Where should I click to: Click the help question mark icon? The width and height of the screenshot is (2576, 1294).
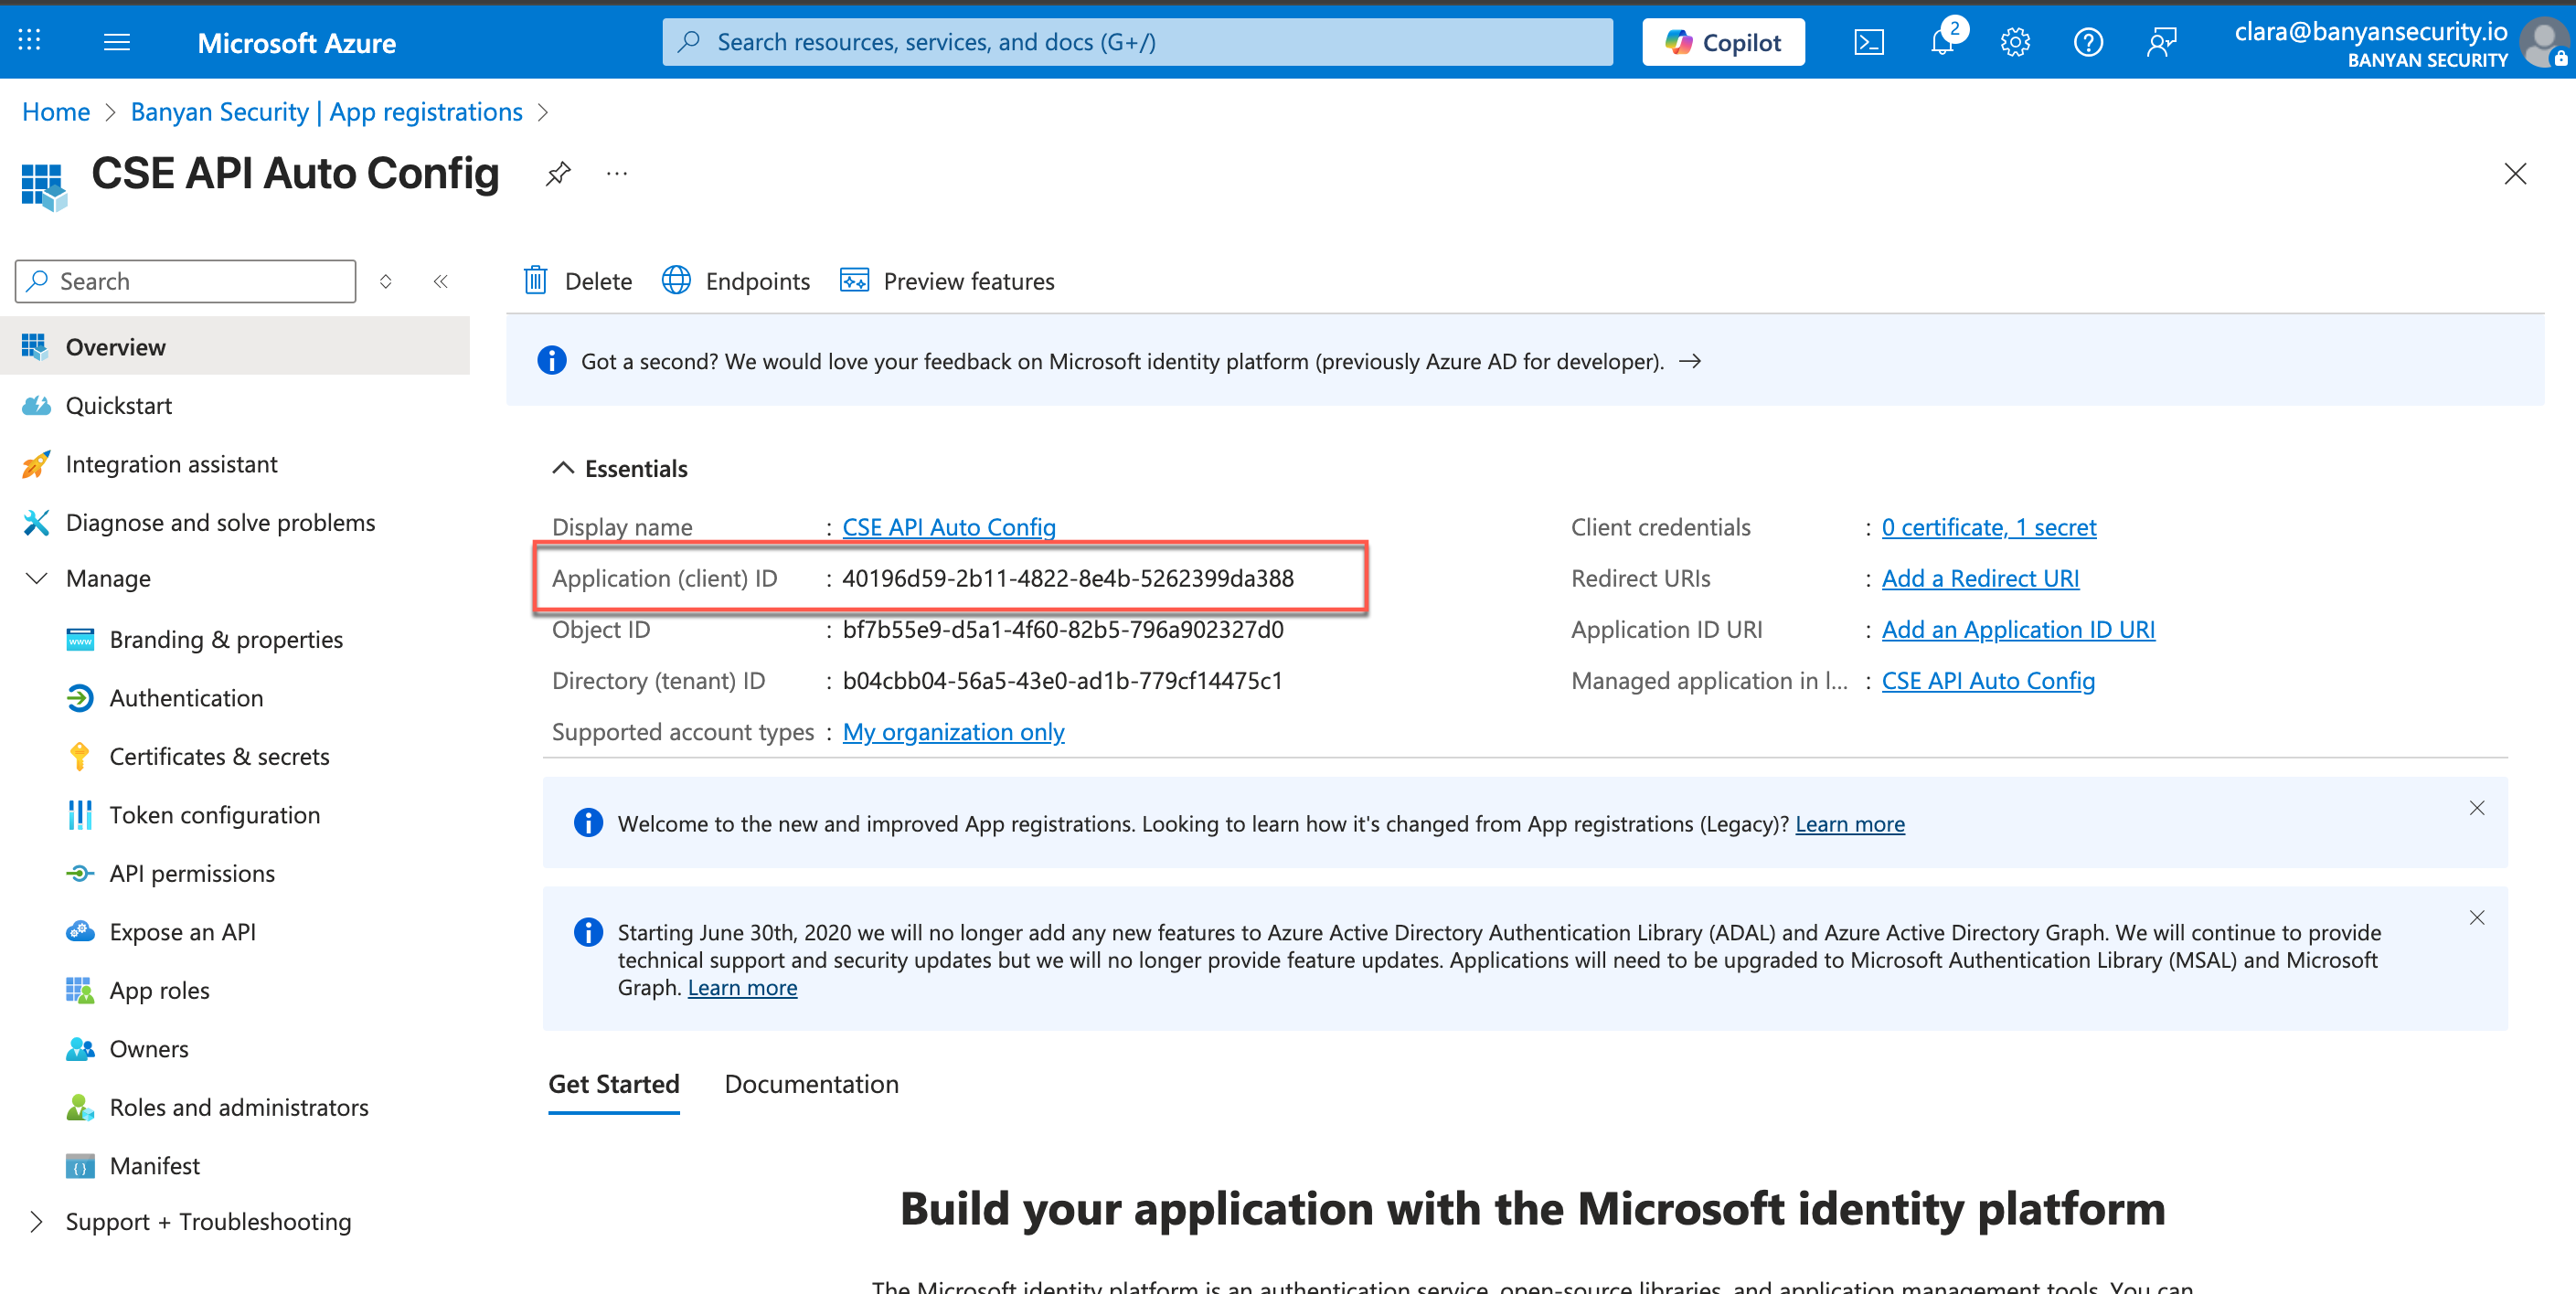2087,42
